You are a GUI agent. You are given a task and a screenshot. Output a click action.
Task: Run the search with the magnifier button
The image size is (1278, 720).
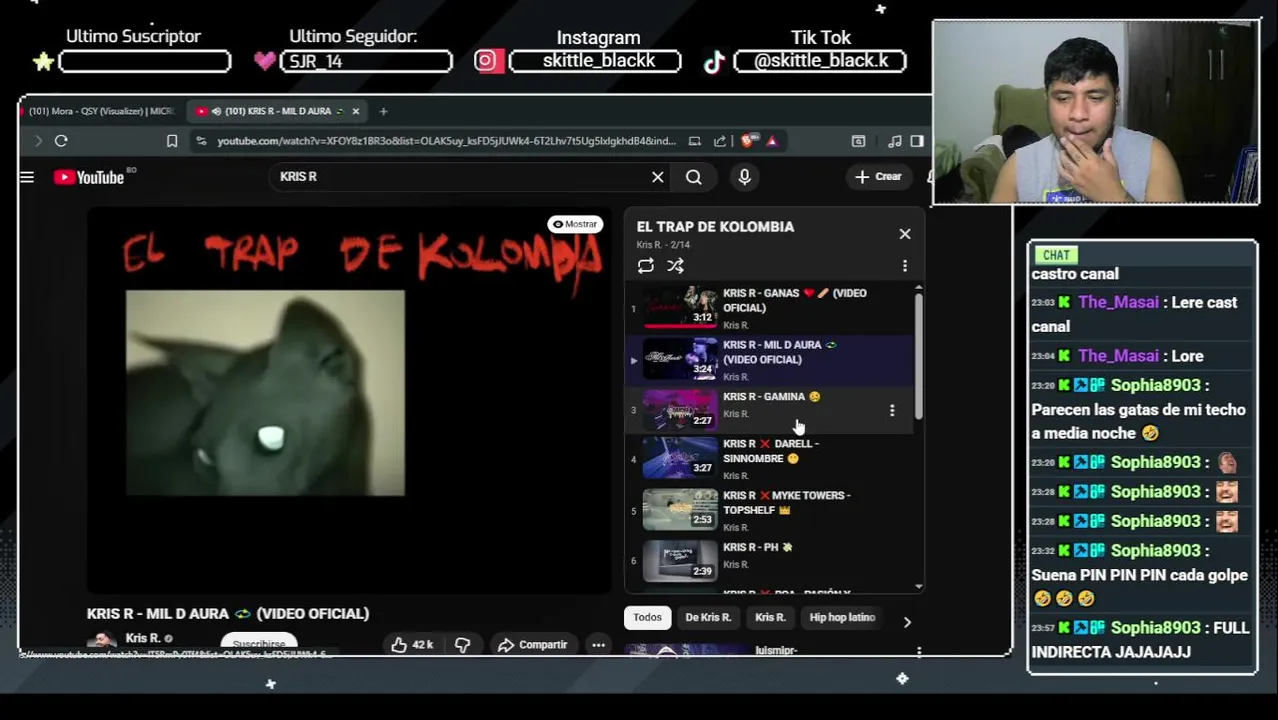[693, 177]
